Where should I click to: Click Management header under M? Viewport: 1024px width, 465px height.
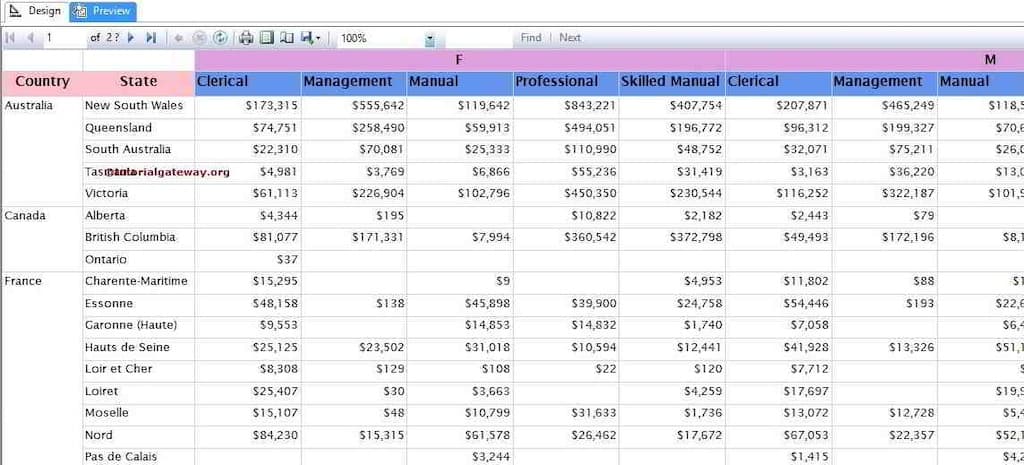click(885, 82)
